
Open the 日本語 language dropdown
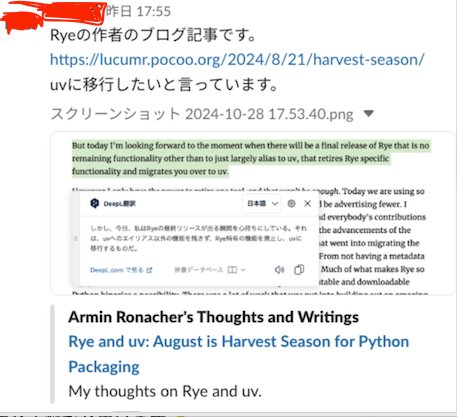(262, 203)
